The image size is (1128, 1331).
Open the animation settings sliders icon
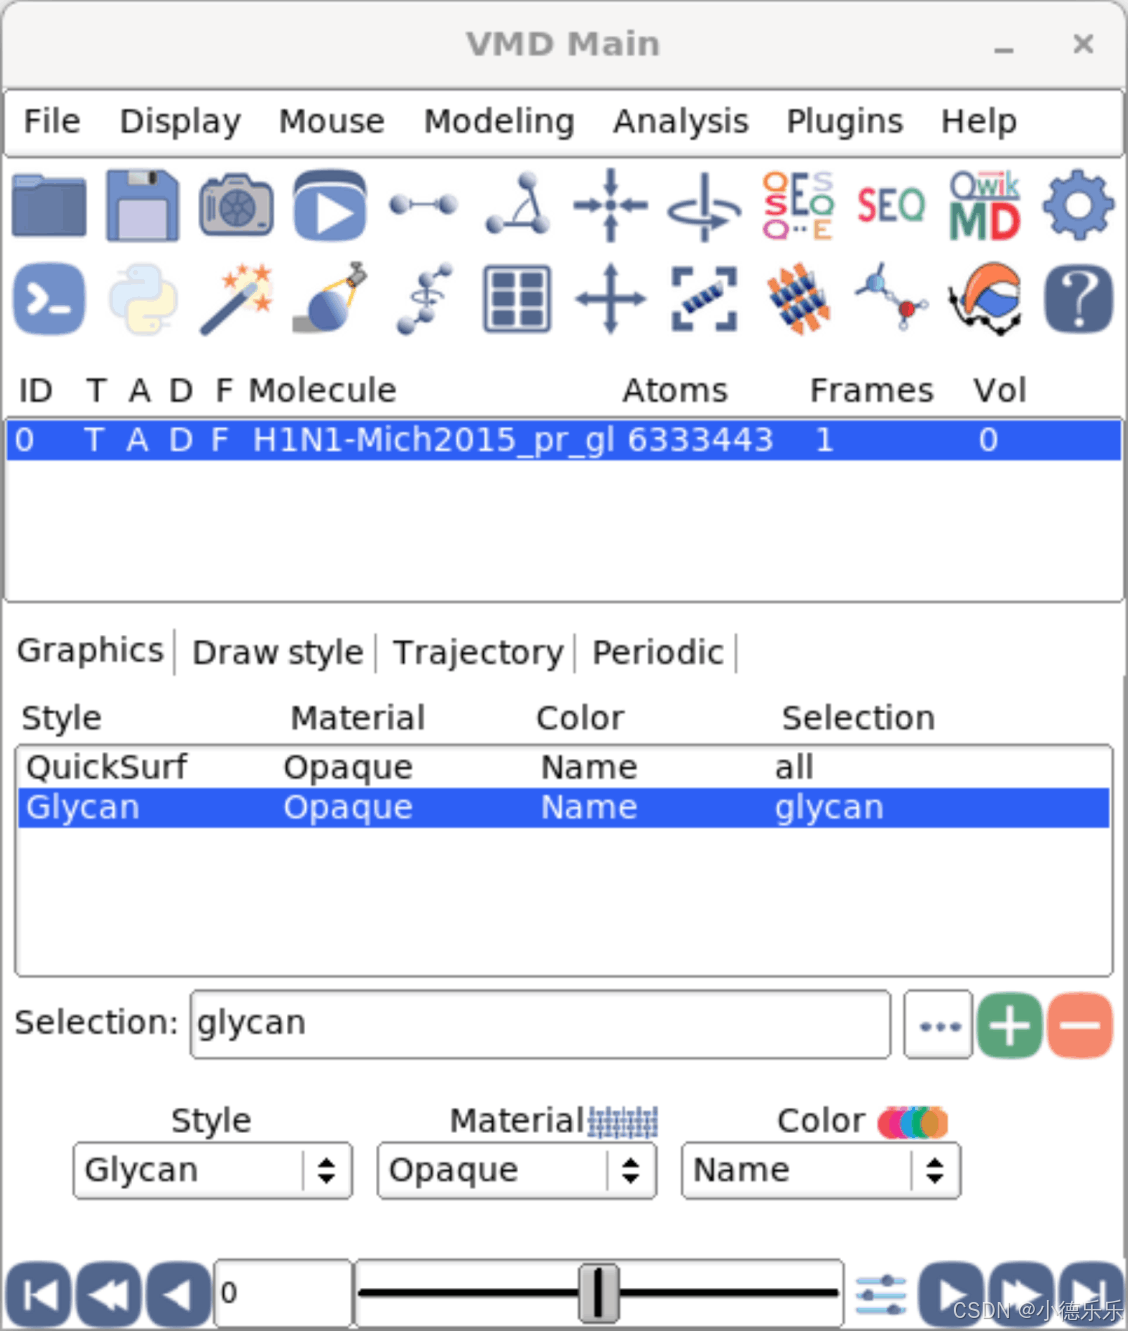[x=881, y=1294]
